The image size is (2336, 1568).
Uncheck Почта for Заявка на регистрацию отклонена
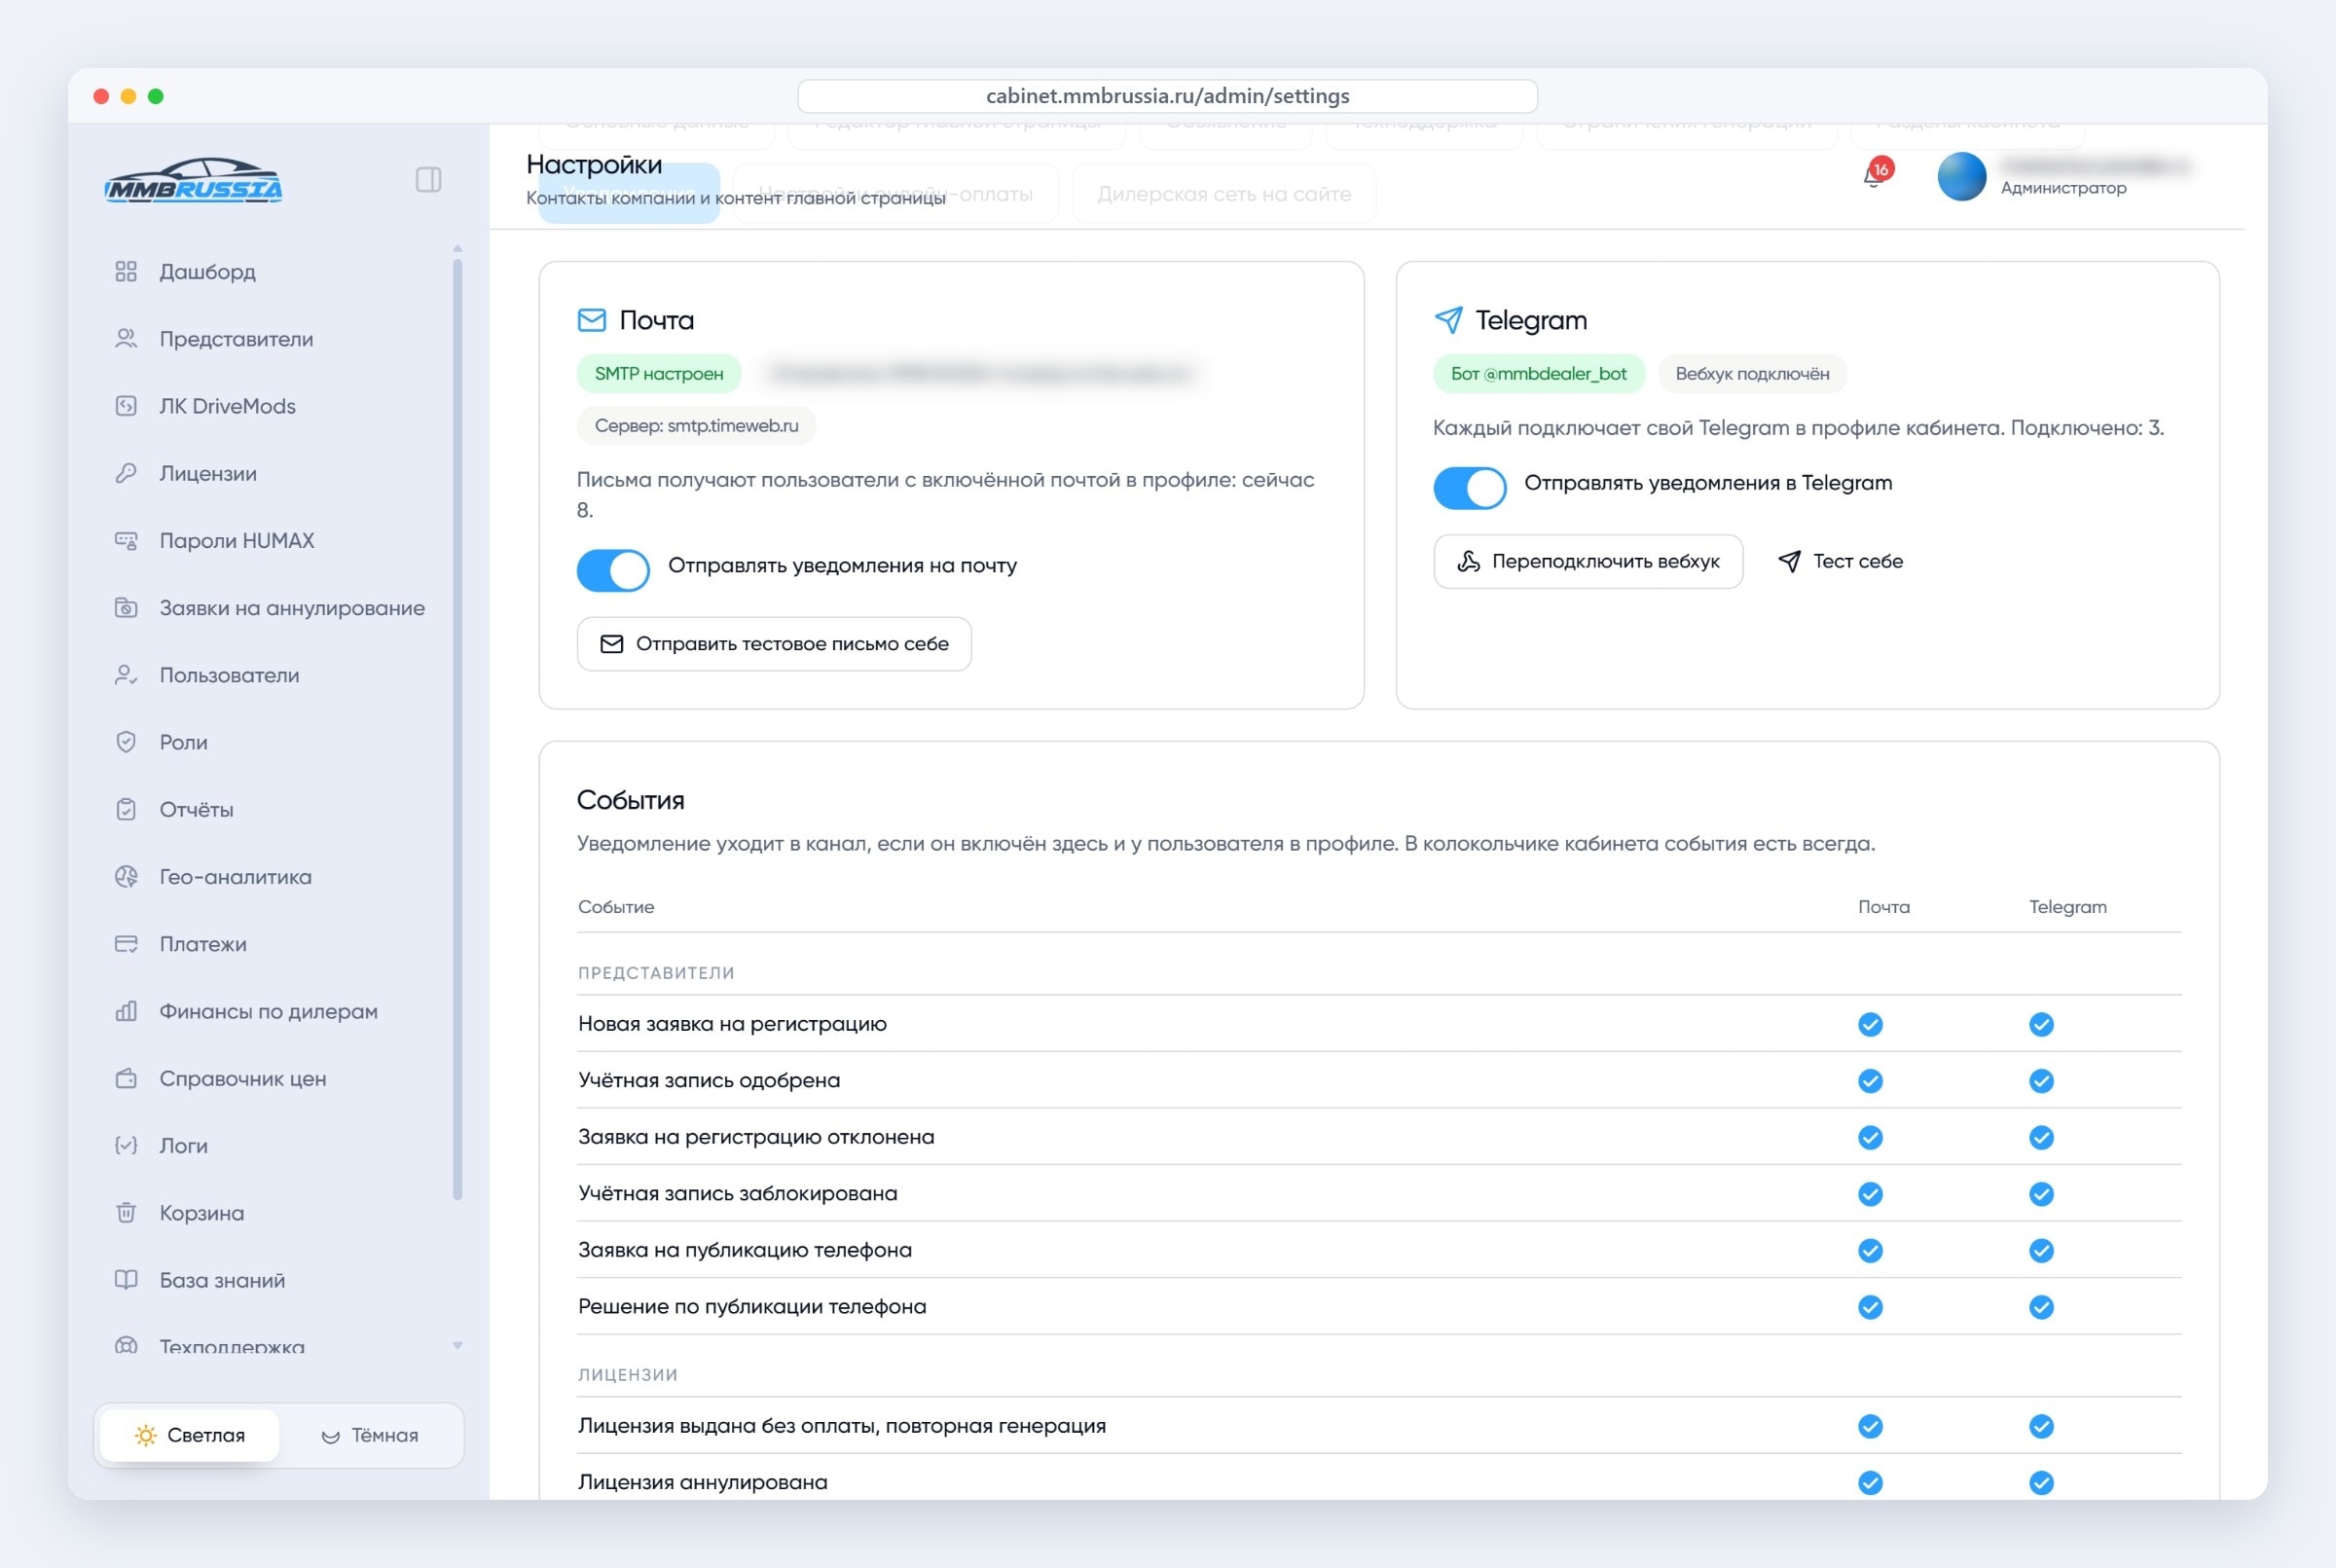[1870, 1137]
